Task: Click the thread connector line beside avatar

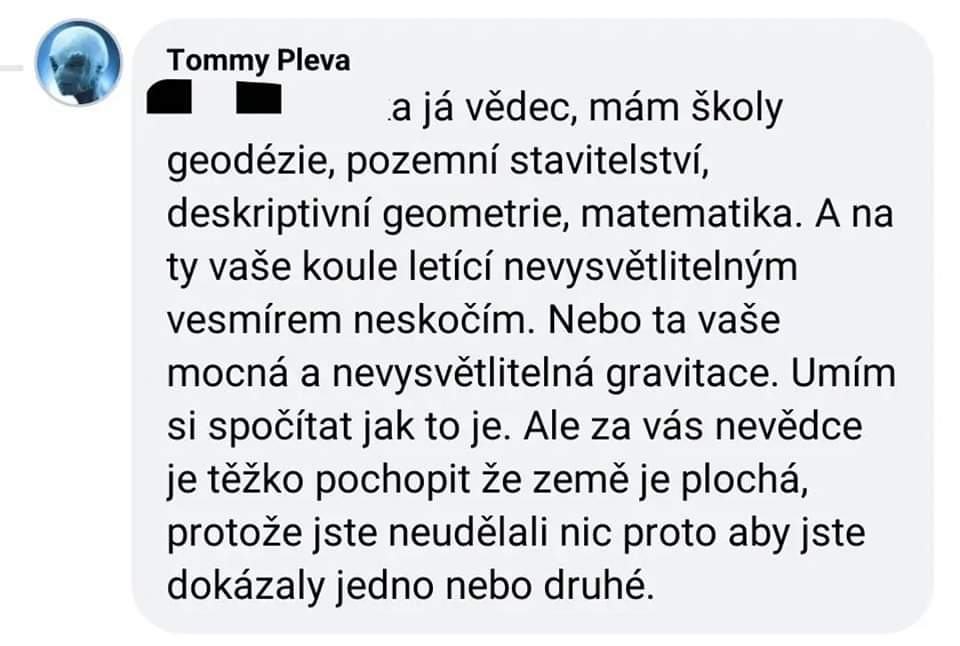Action: click(18, 67)
